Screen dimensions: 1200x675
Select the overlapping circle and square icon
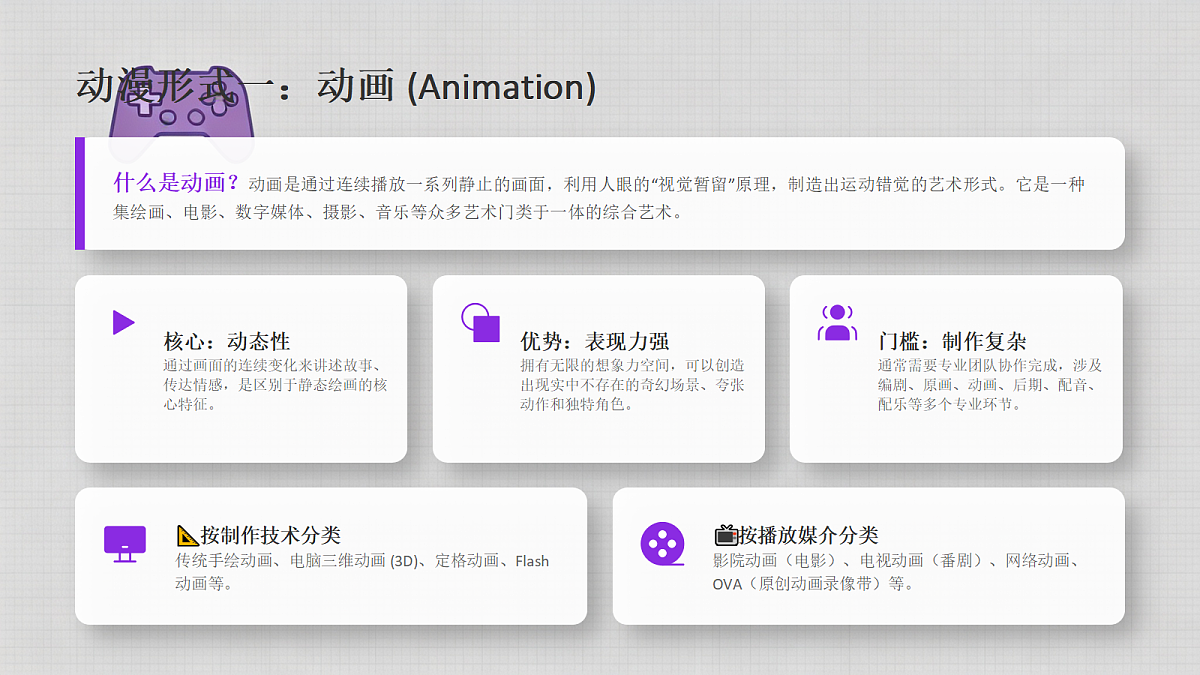[480, 322]
